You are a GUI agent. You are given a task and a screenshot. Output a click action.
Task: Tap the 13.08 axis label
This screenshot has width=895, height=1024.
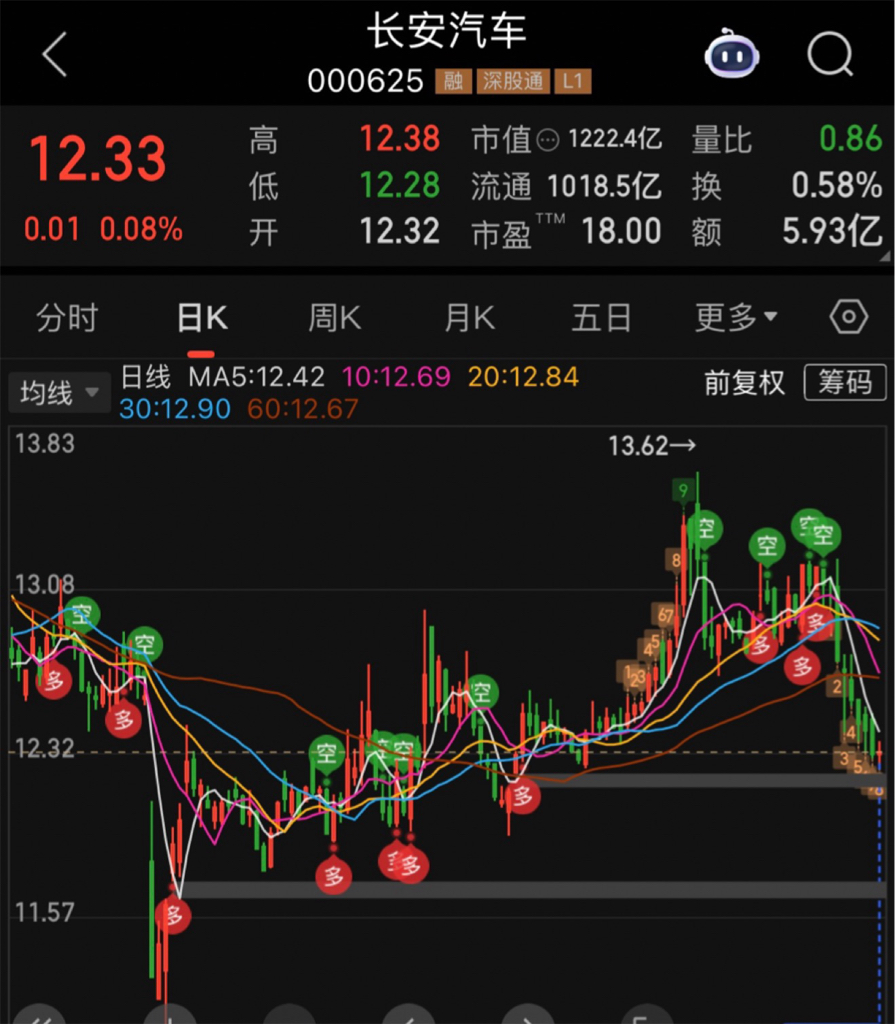pyautogui.click(x=44, y=584)
